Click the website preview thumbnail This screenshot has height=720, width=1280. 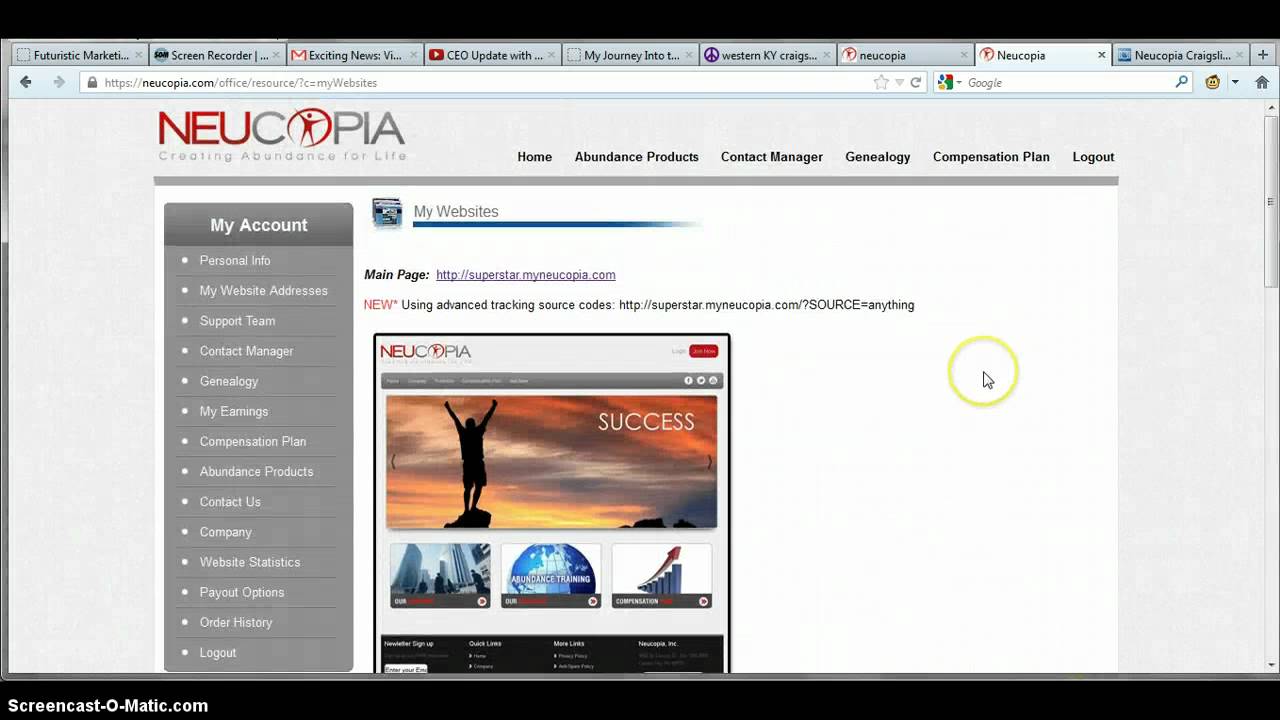point(552,503)
